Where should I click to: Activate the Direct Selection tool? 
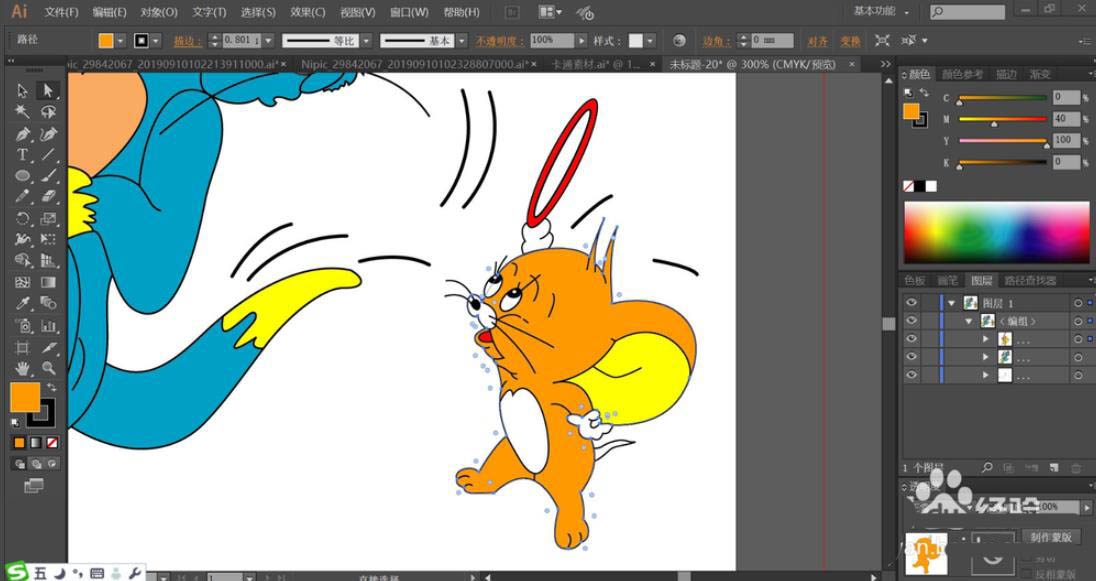pos(48,90)
